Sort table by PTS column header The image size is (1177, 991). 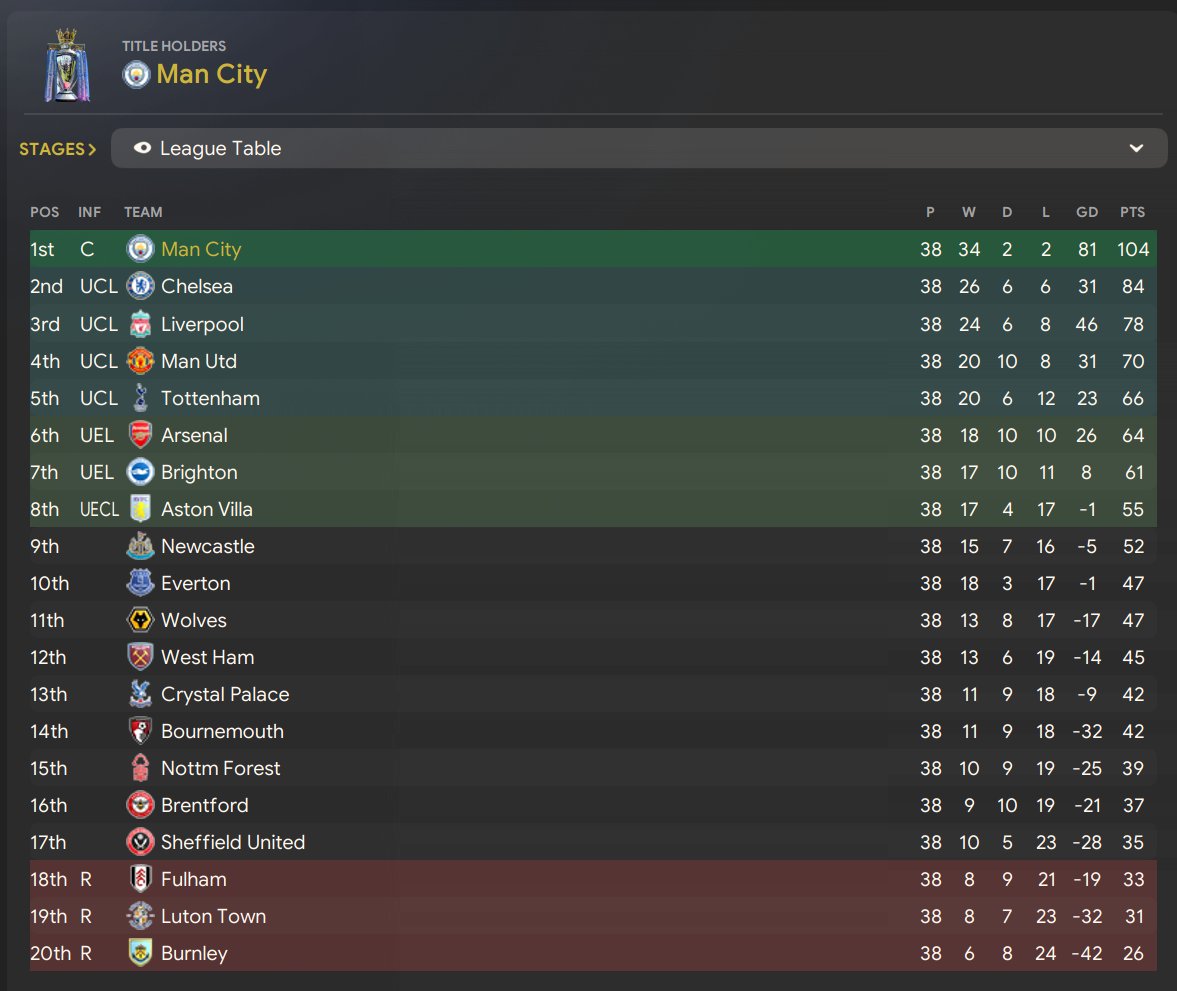[x=1133, y=212]
